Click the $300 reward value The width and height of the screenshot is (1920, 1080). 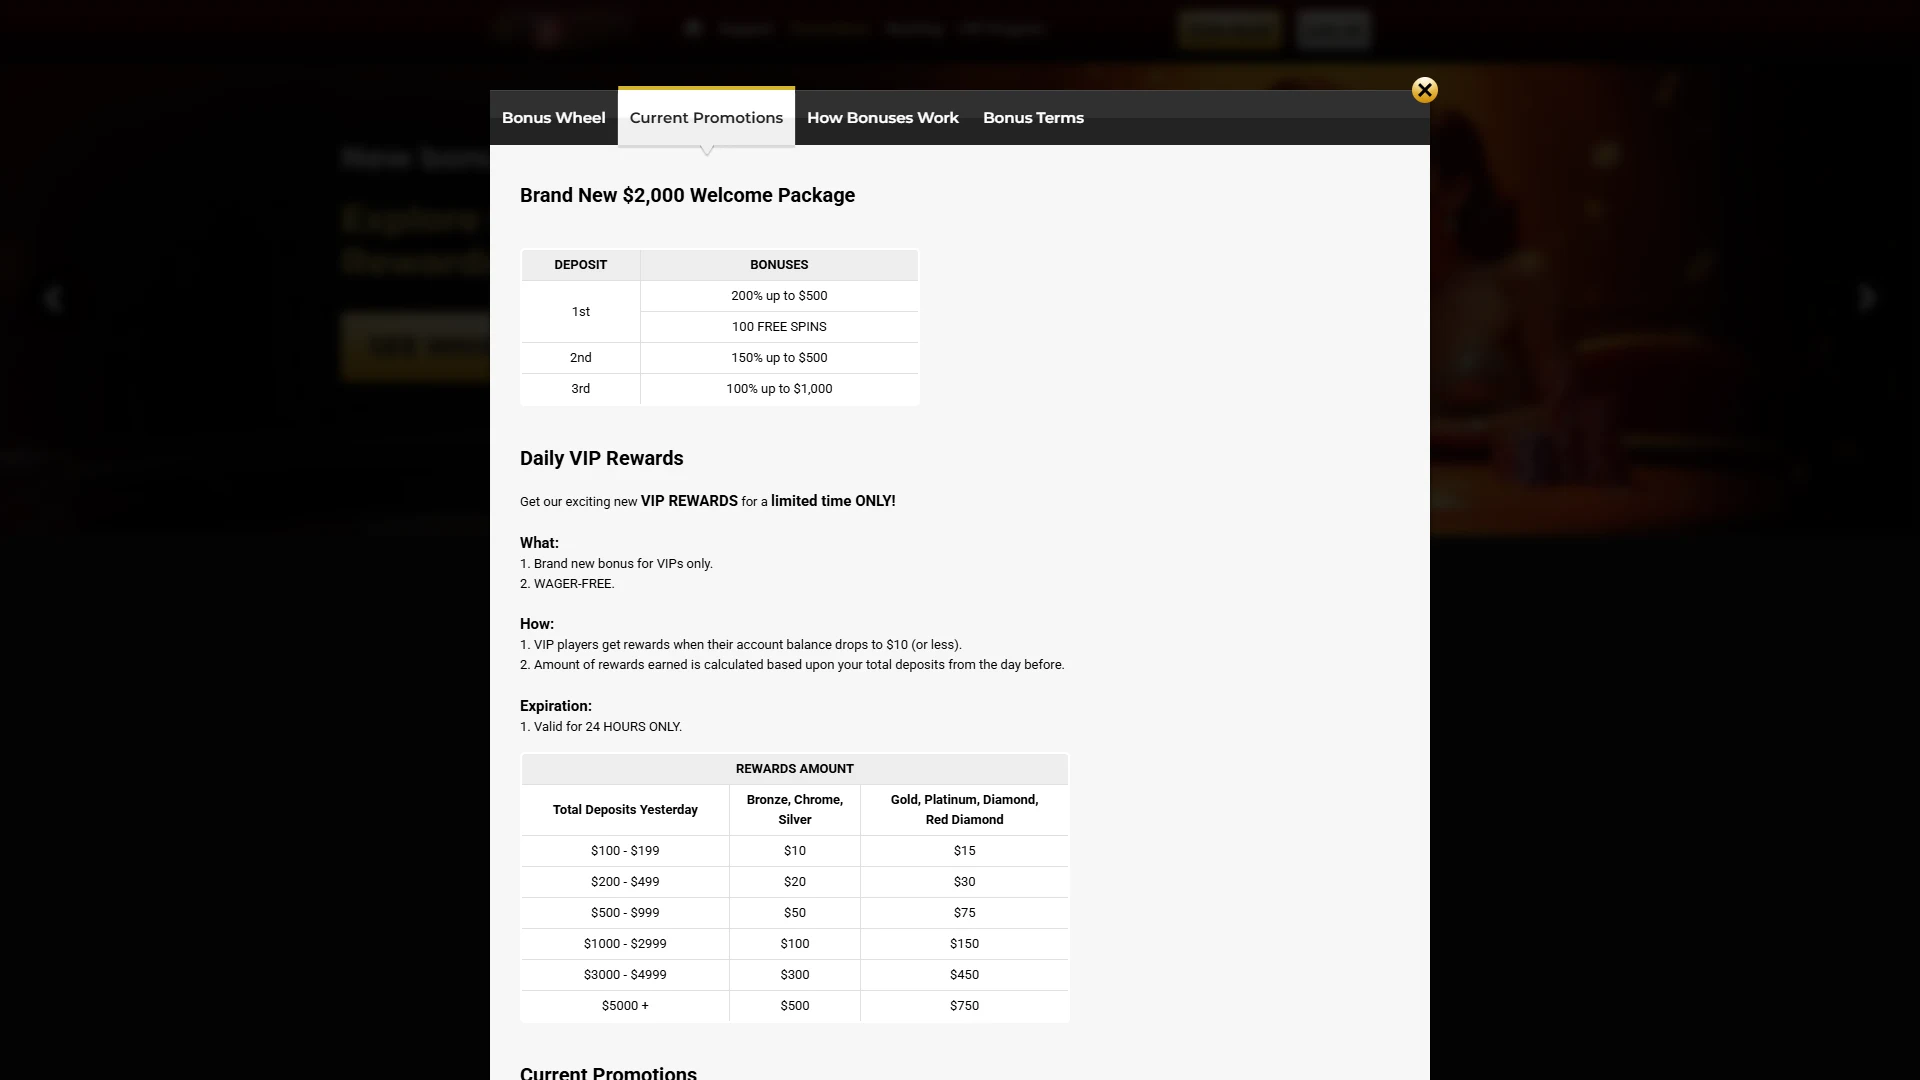coord(794,975)
